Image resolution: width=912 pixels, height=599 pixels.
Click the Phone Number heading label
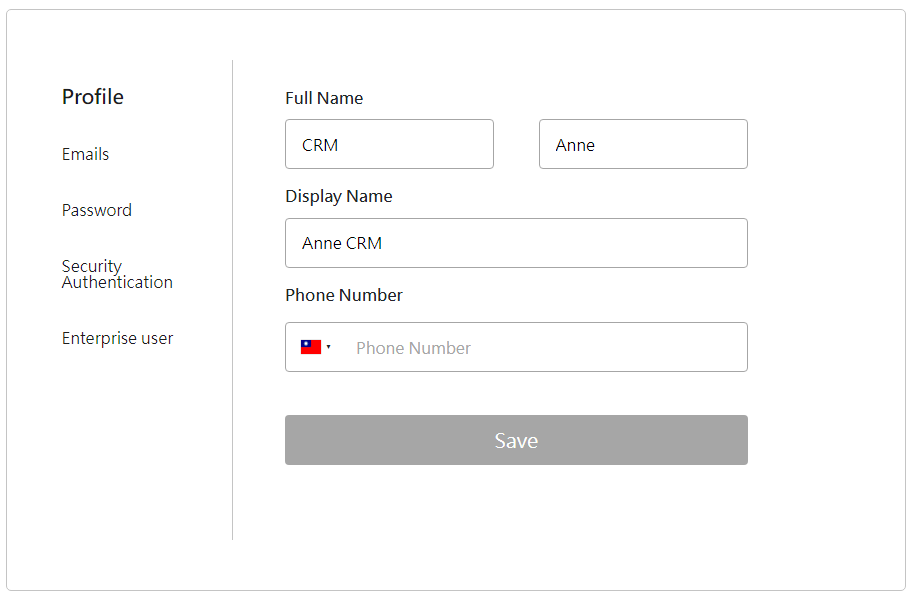(343, 295)
